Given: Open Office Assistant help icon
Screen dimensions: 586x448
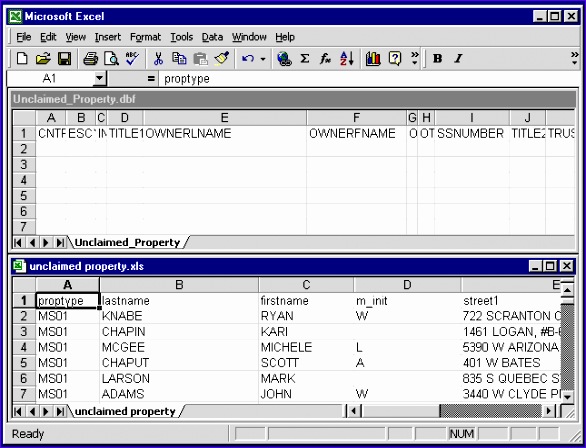Looking at the screenshot, I should pyautogui.click(x=395, y=59).
